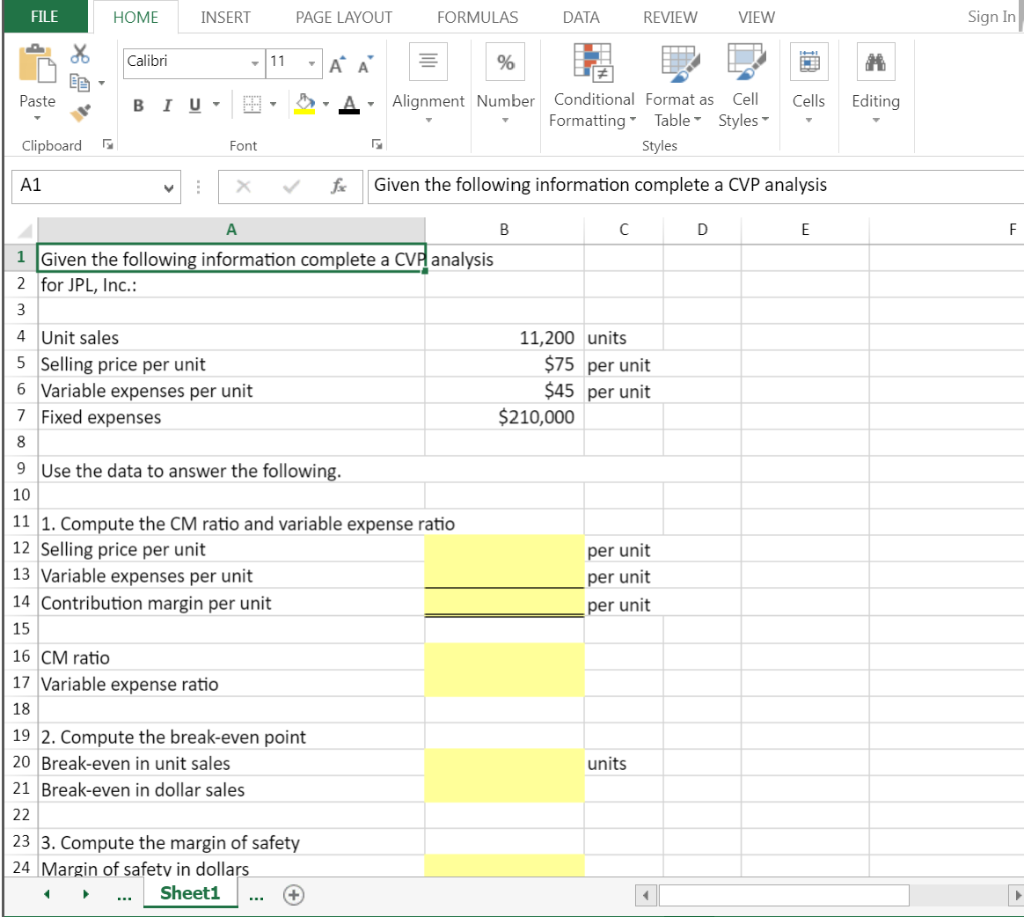Switch to the FORMULAS tab

click(x=477, y=18)
